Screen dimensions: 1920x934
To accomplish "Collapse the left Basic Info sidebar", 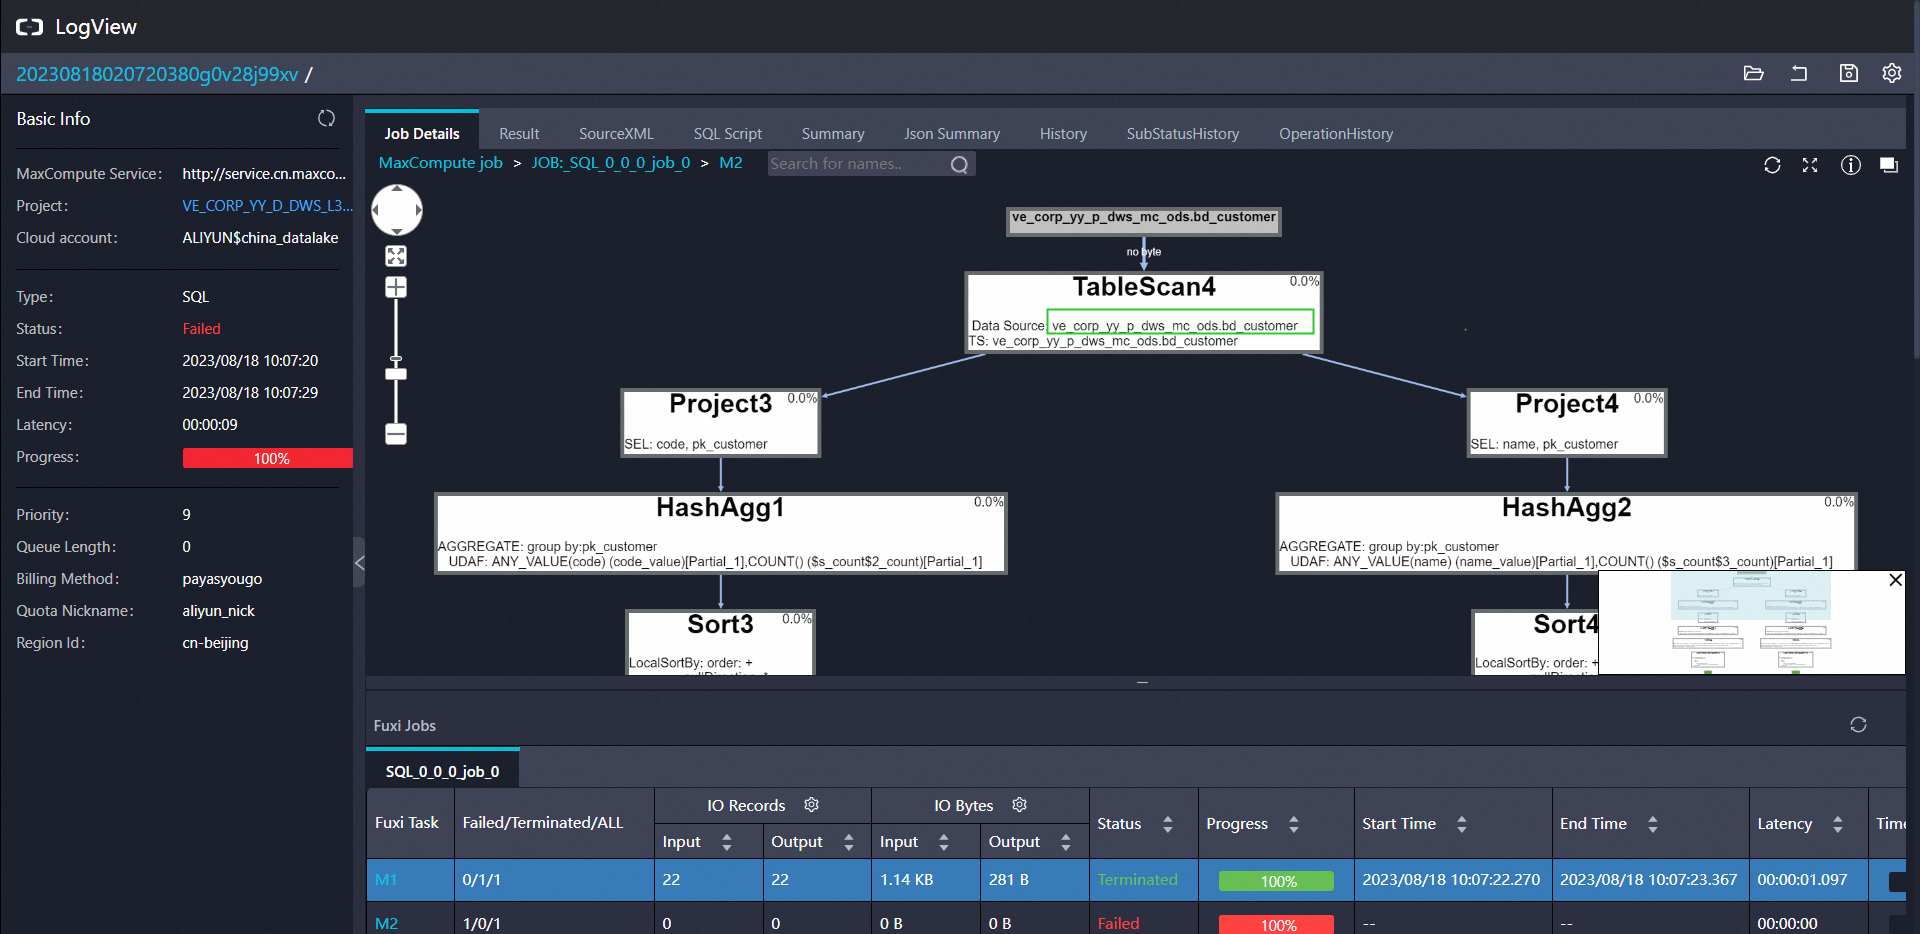I will pyautogui.click(x=359, y=563).
